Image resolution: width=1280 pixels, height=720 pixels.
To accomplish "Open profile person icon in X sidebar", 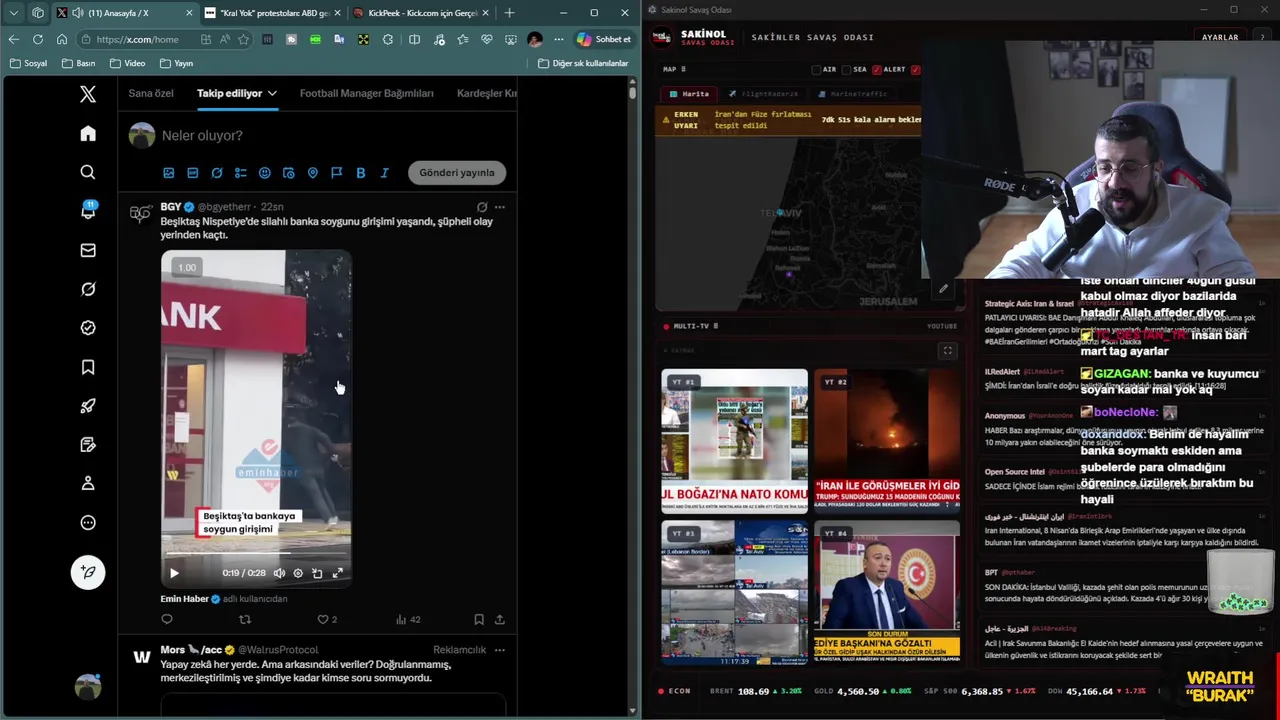I will (88, 483).
